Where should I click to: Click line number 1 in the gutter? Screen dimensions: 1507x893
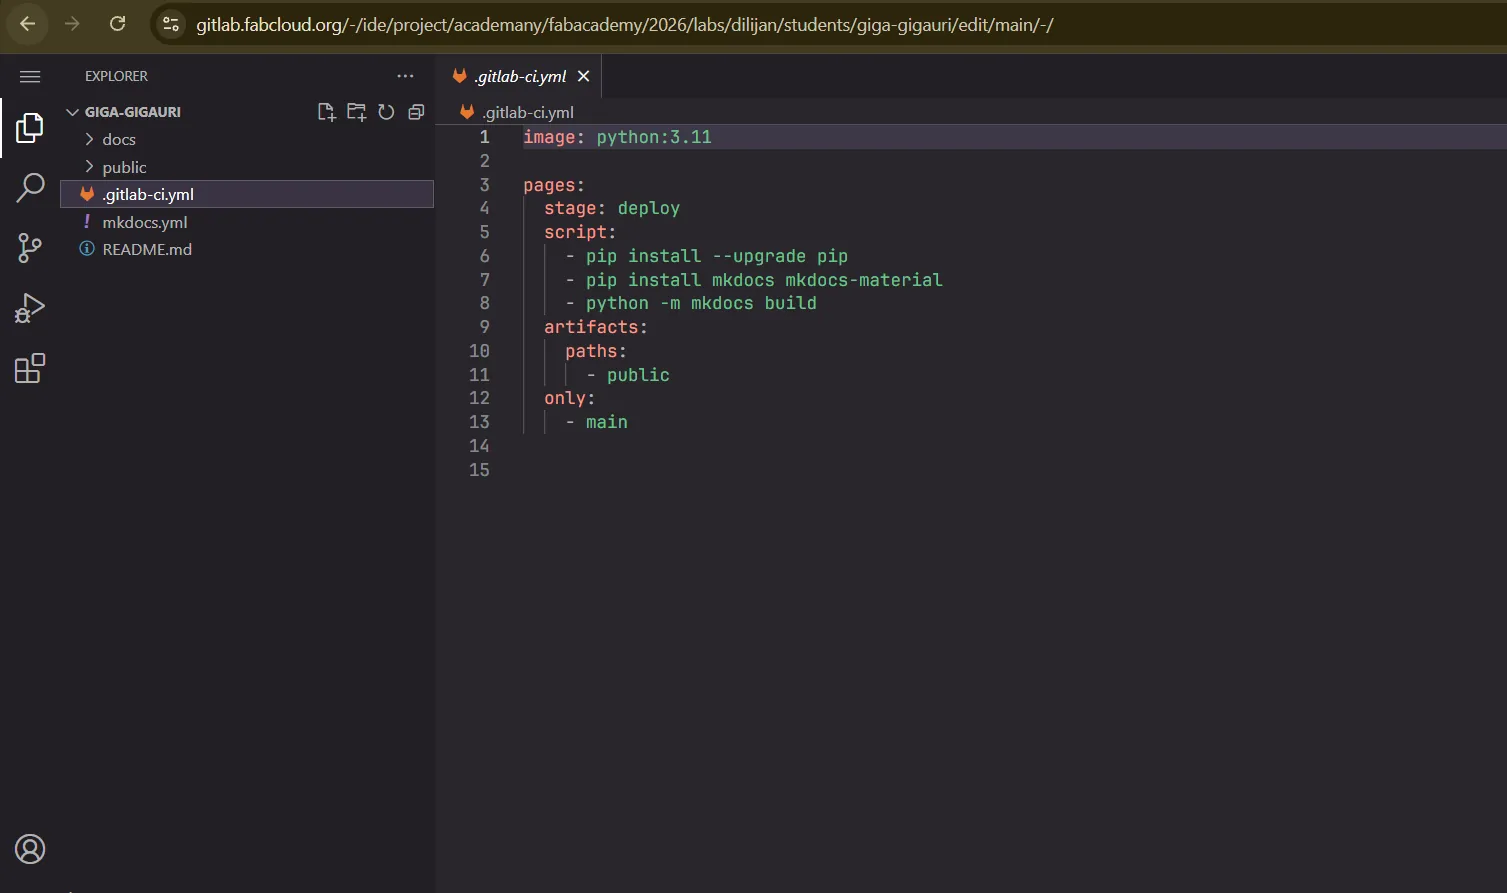[484, 137]
